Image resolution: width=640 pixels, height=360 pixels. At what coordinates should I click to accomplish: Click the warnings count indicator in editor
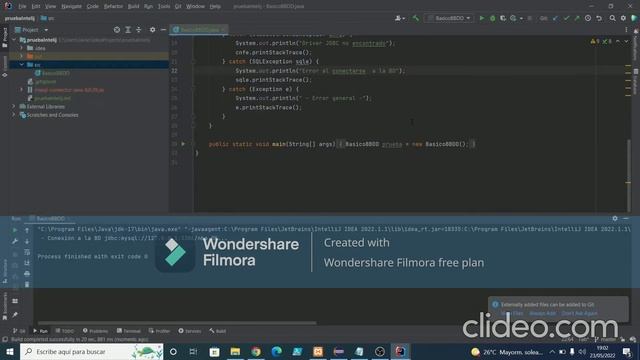(595, 41)
